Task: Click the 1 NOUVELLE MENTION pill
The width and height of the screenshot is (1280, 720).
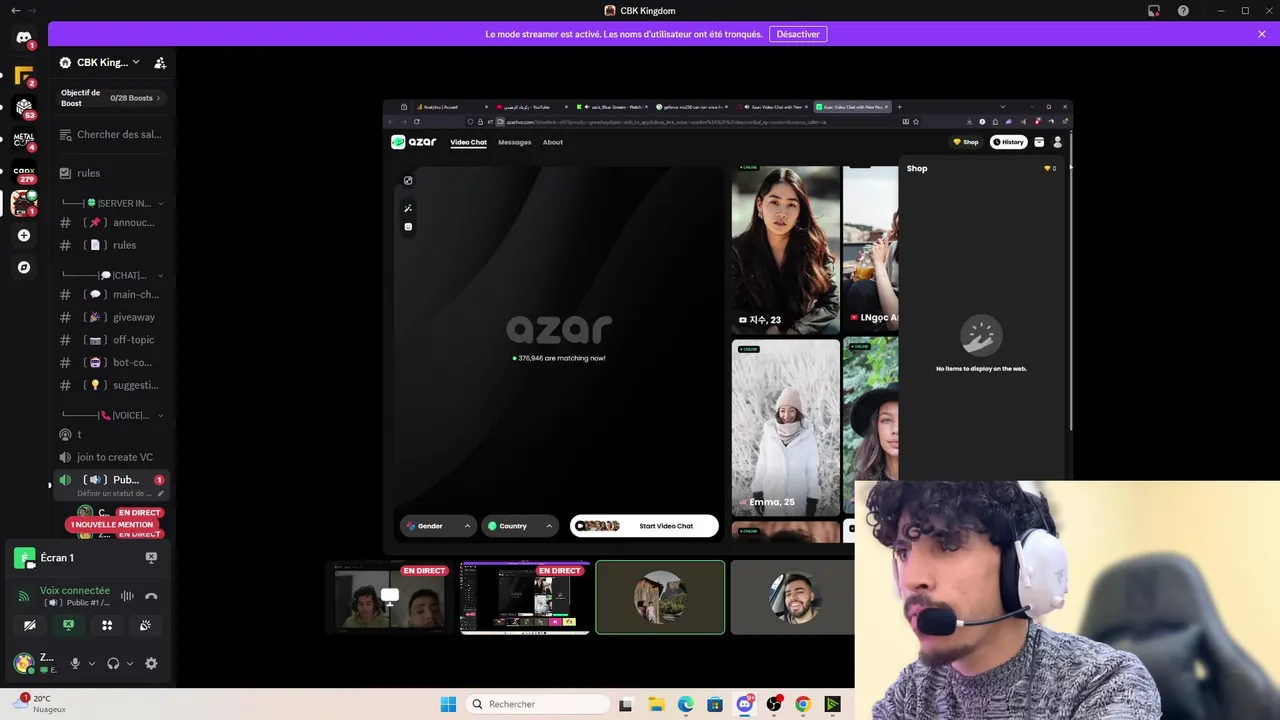Action: pos(112,524)
